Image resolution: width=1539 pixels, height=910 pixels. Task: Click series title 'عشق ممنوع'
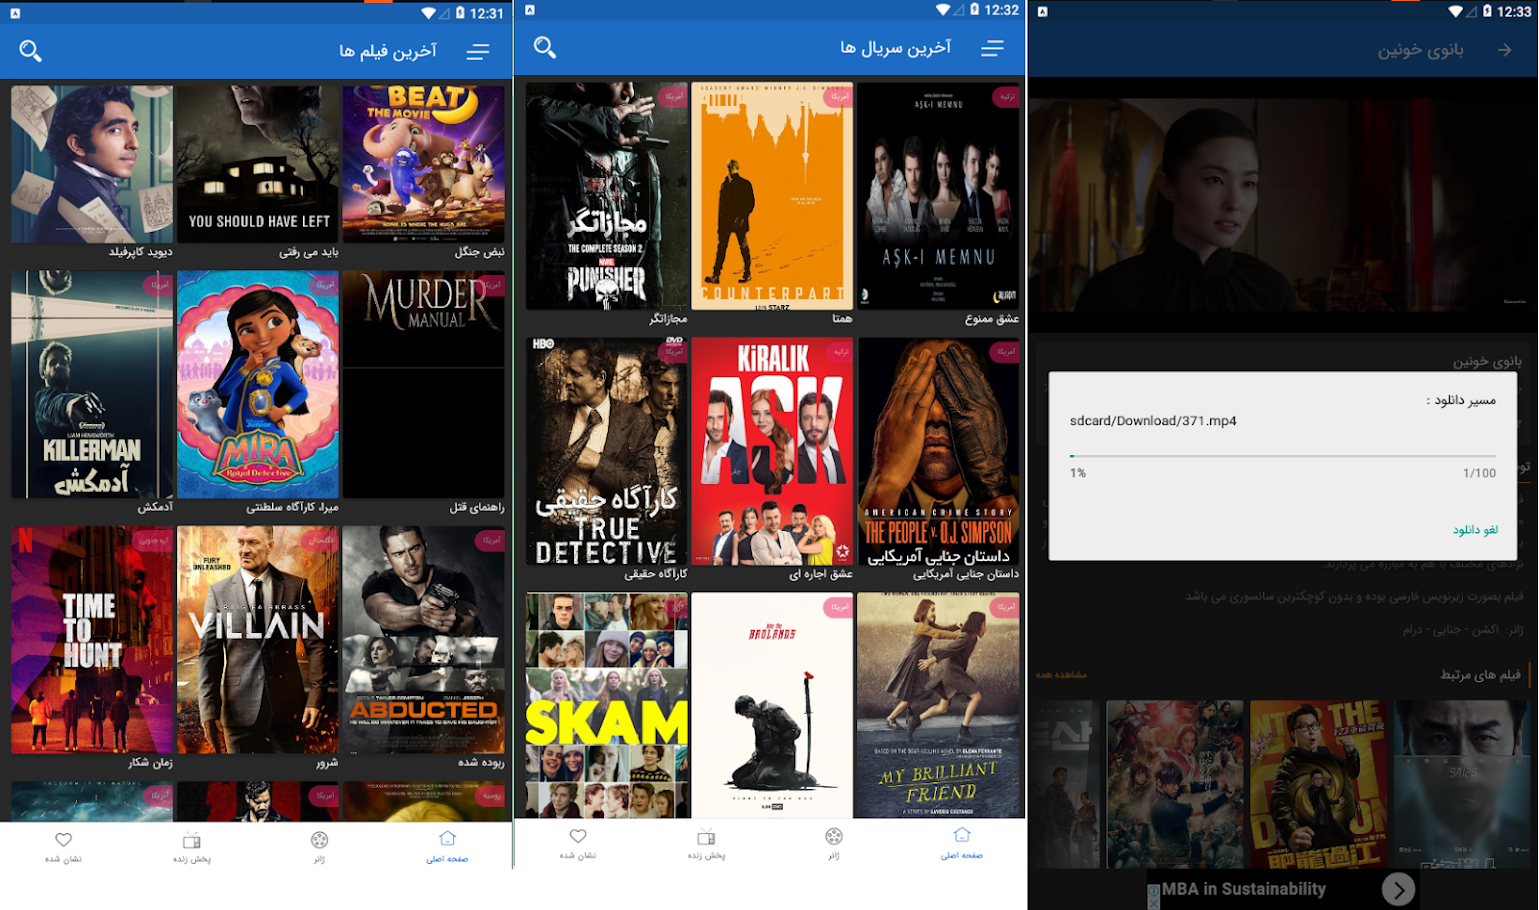(992, 318)
